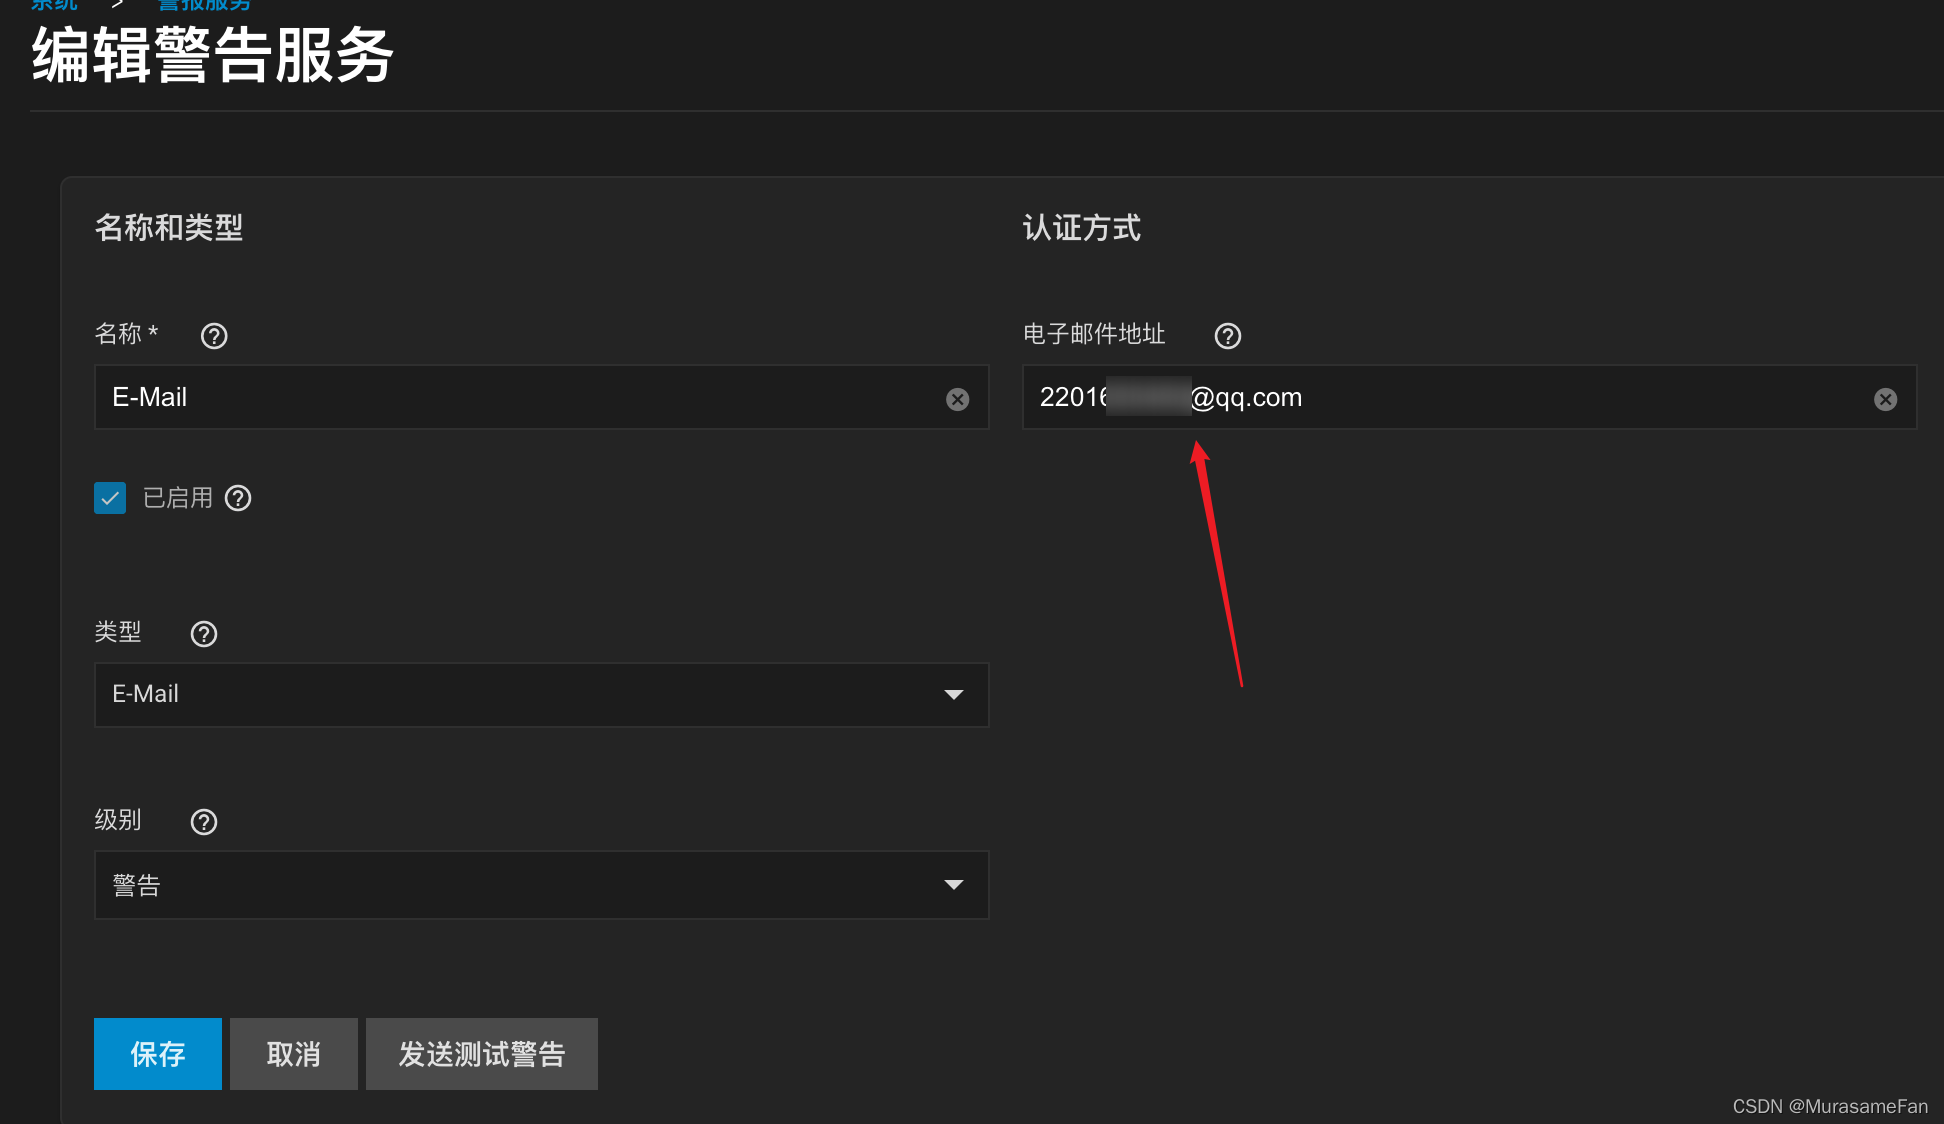Click the 保存 button
The height and width of the screenshot is (1124, 1944).
158,1054
